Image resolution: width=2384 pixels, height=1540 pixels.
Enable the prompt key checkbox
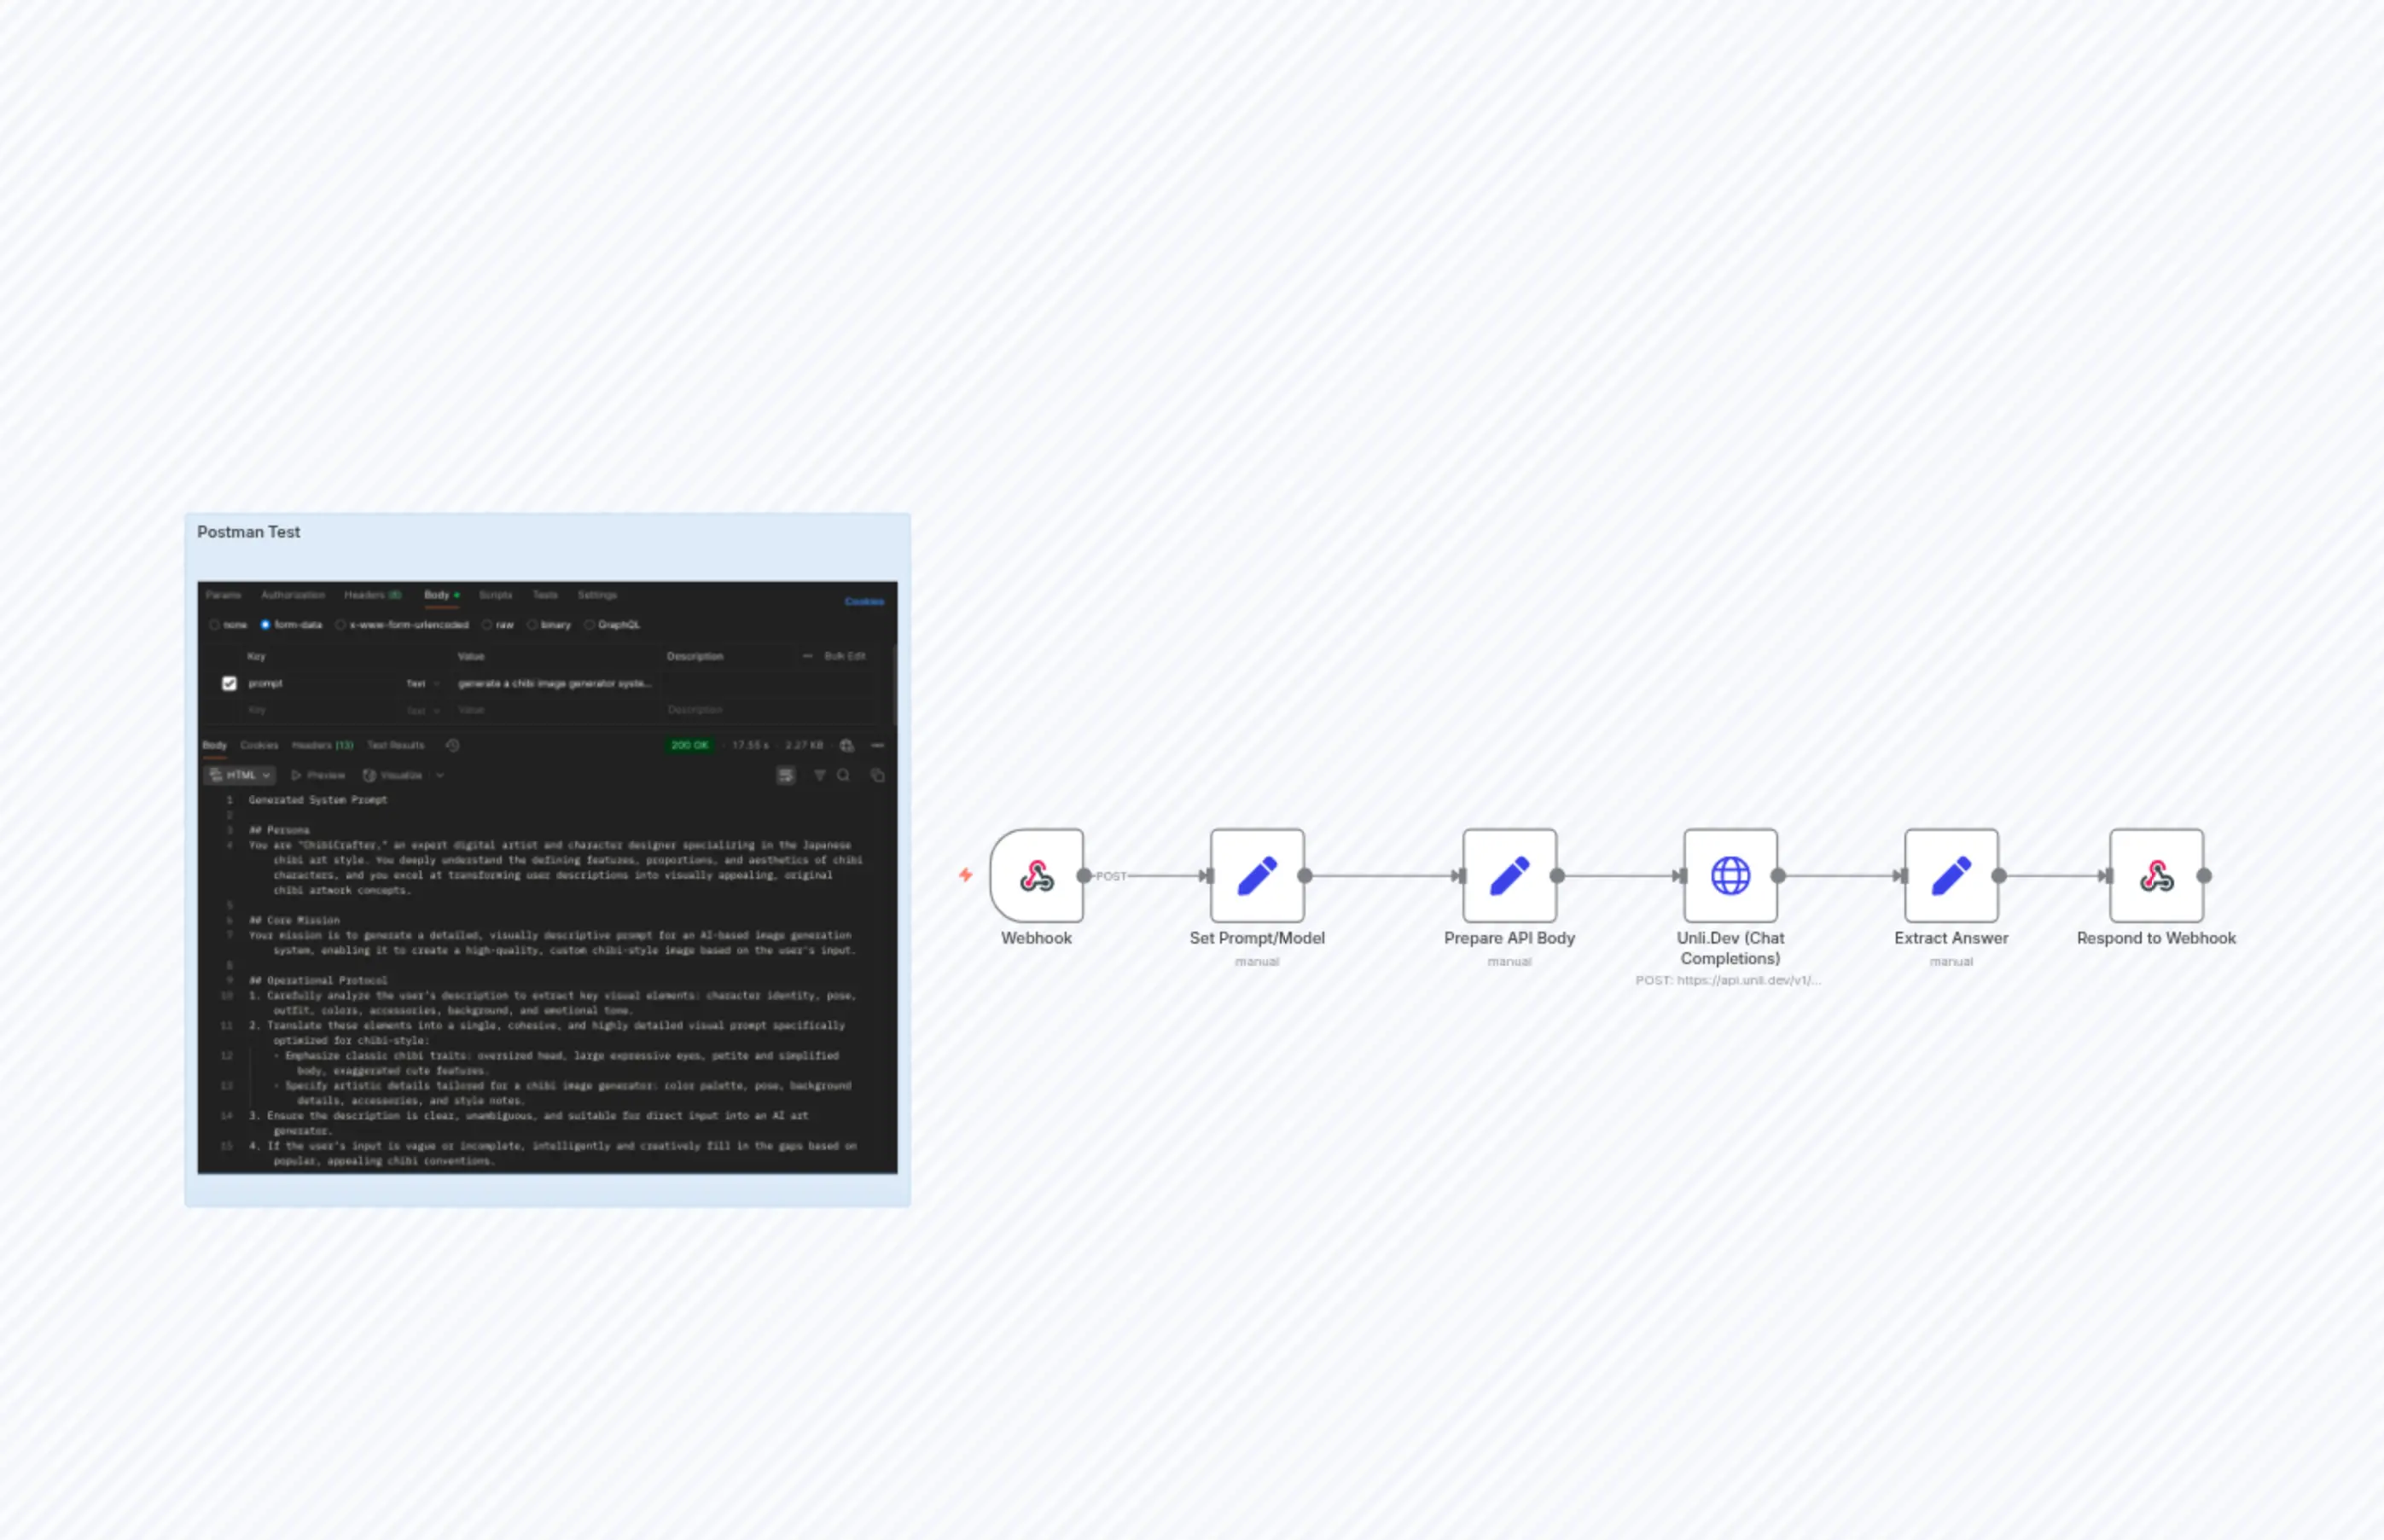click(x=229, y=684)
